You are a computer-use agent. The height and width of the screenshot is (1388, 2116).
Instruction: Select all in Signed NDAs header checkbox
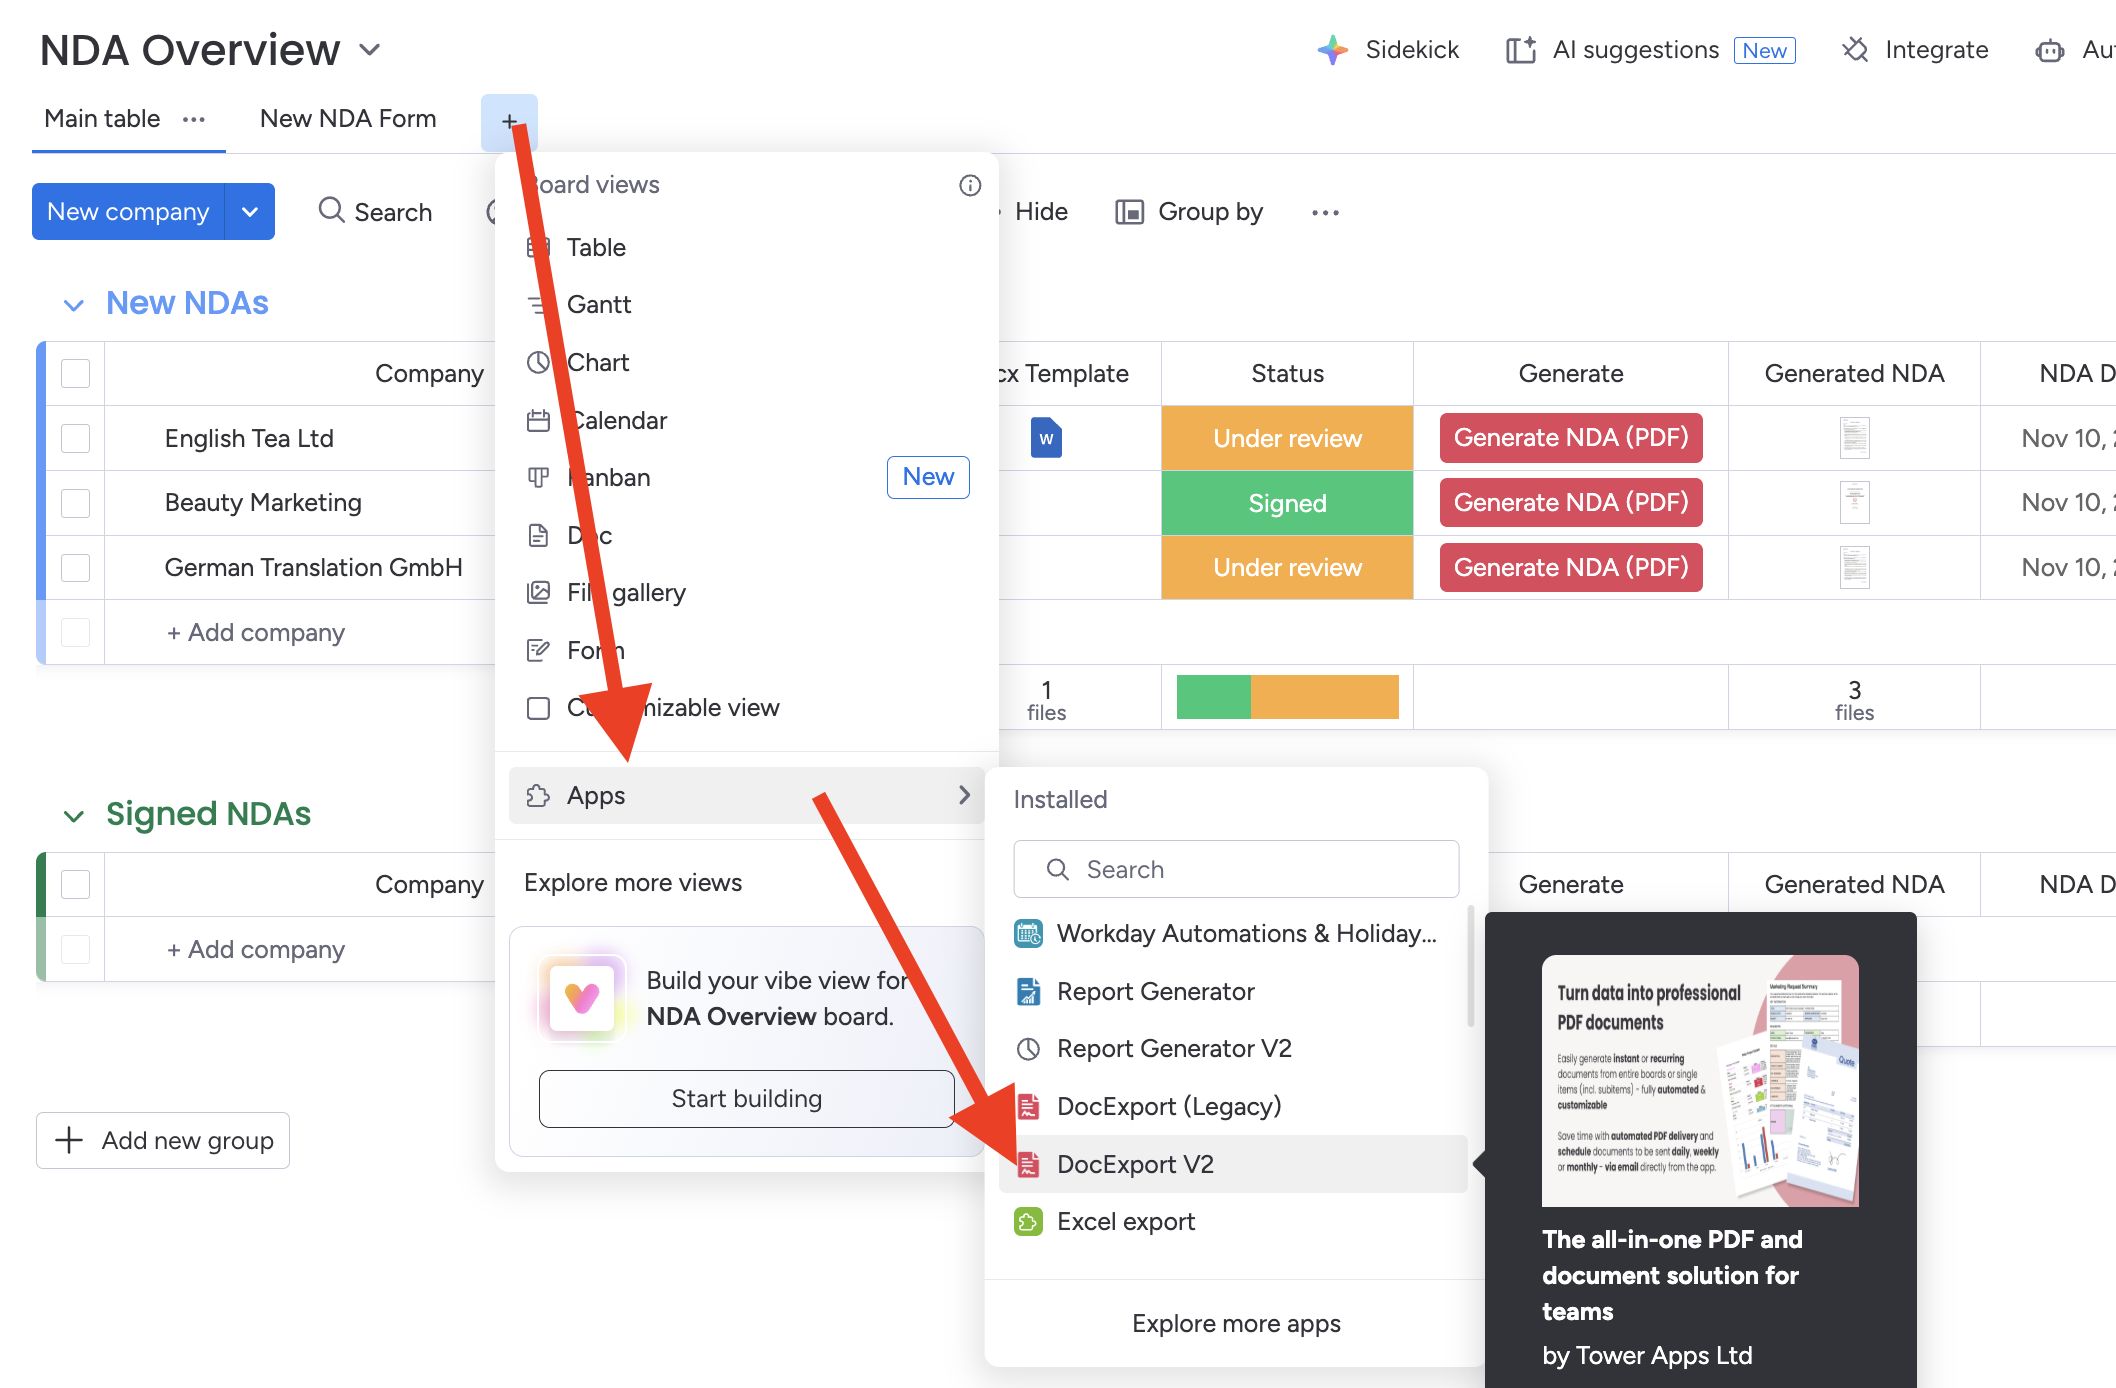point(76,884)
